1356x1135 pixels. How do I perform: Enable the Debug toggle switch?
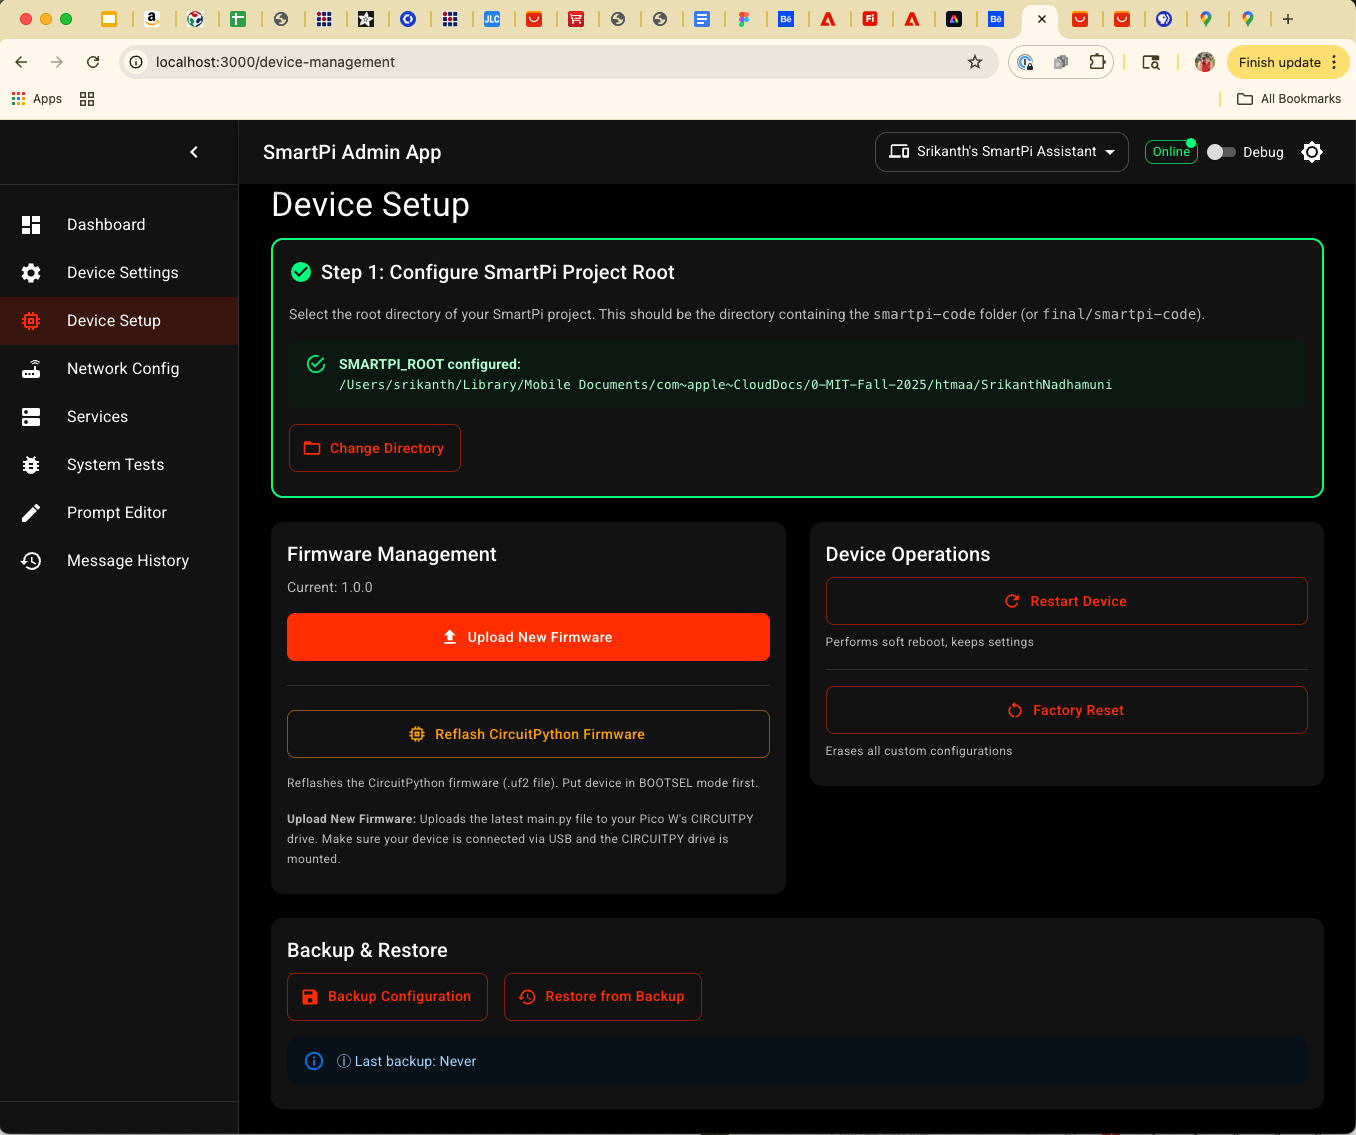tap(1221, 152)
